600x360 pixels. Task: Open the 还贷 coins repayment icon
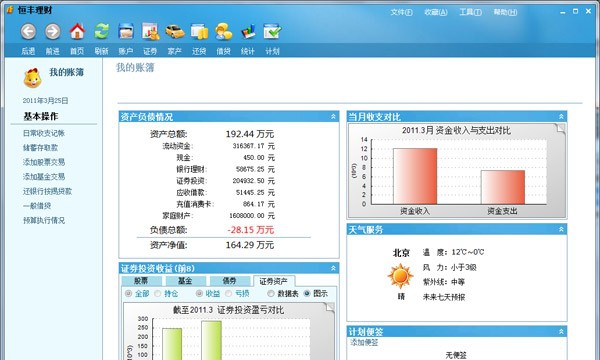[x=199, y=31]
